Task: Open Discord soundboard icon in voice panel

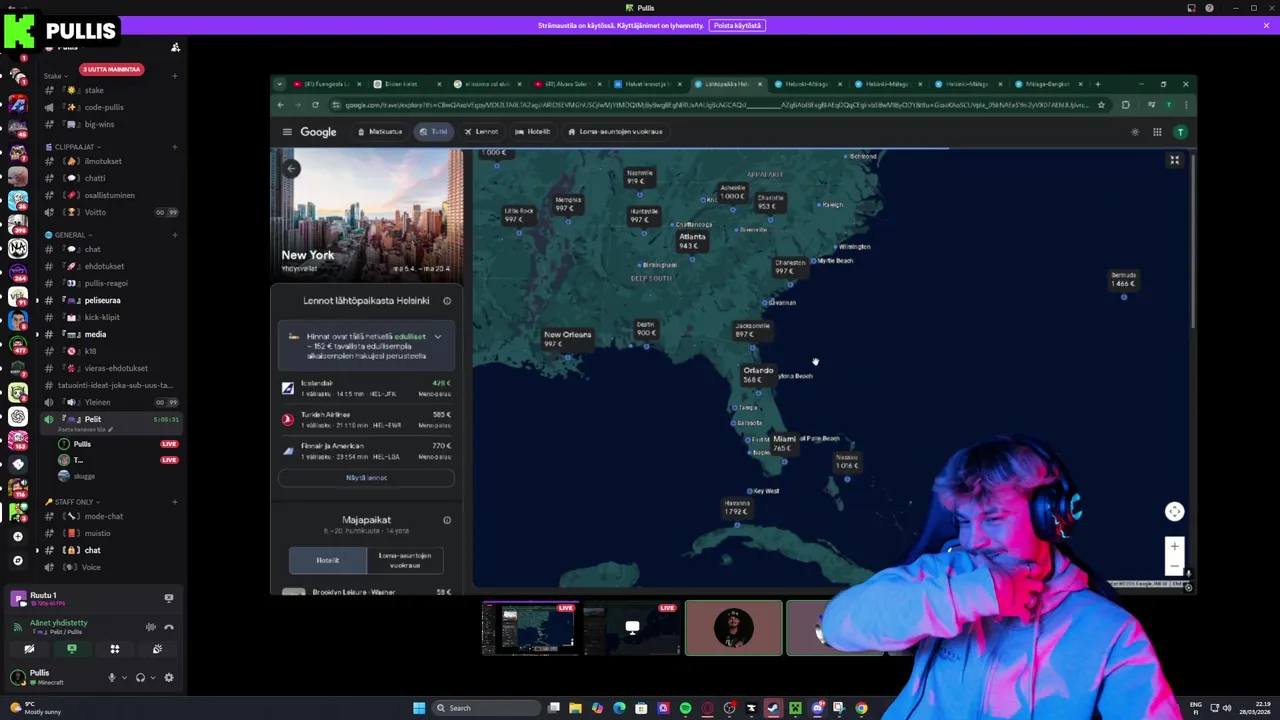Action: tap(157, 649)
